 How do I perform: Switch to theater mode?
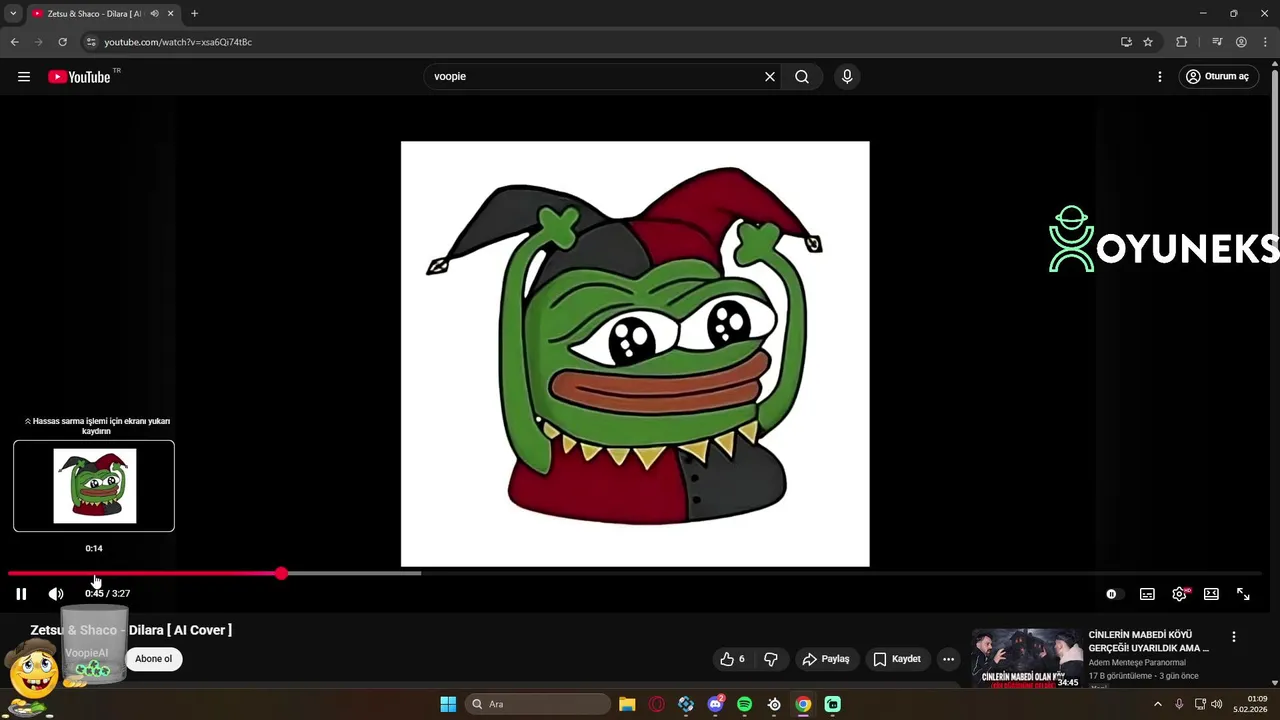click(1211, 594)
